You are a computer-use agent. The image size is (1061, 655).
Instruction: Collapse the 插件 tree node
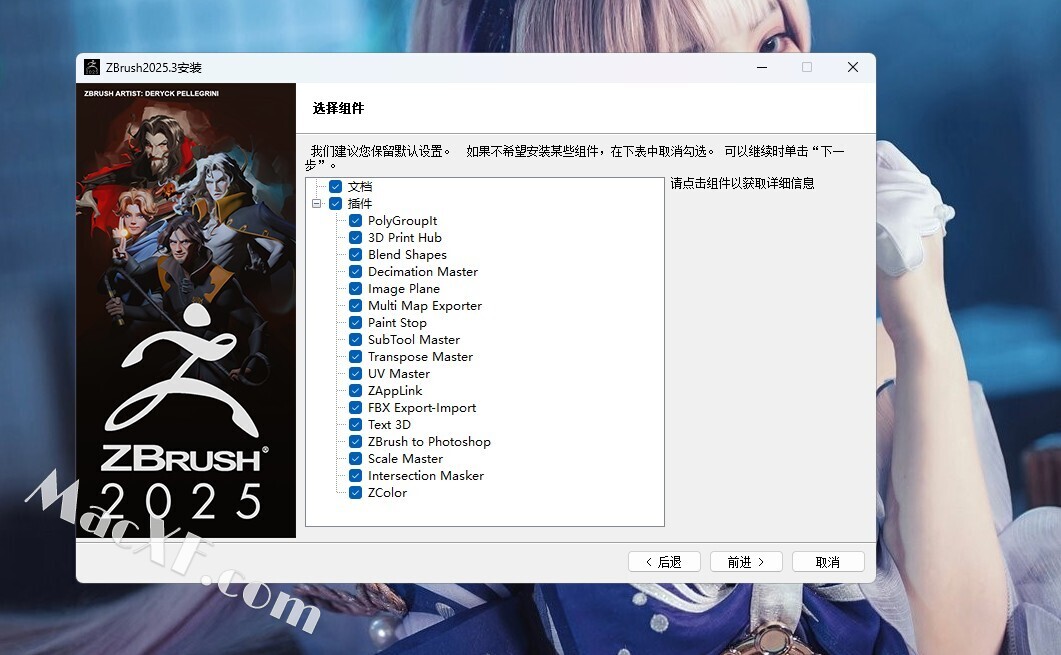(316, 203)
